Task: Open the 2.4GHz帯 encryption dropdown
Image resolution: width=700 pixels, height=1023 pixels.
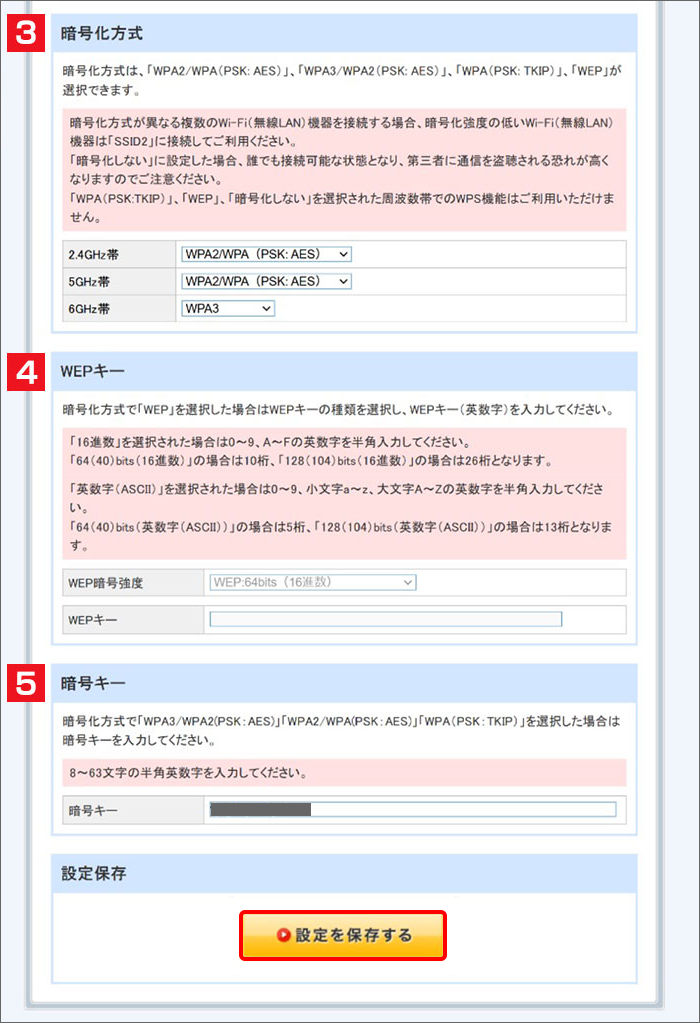Action: [266, 254]
